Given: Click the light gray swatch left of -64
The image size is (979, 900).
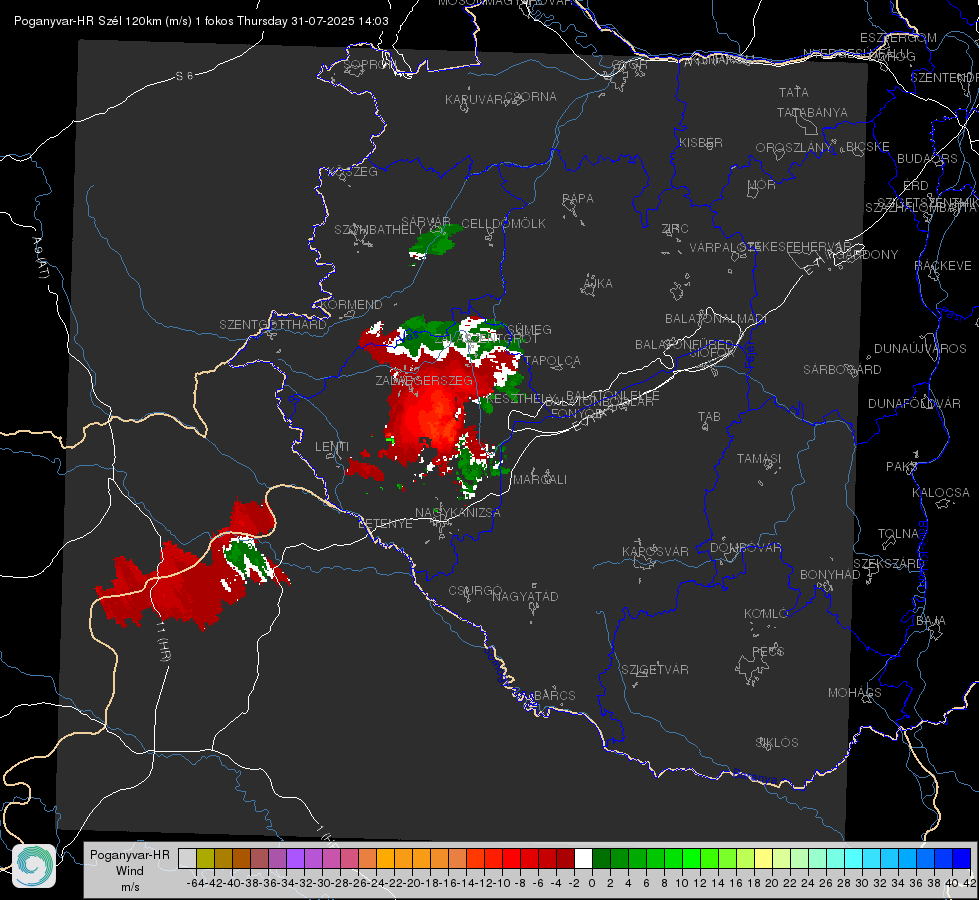Looking at the screenshot, I should coord(187,858).
